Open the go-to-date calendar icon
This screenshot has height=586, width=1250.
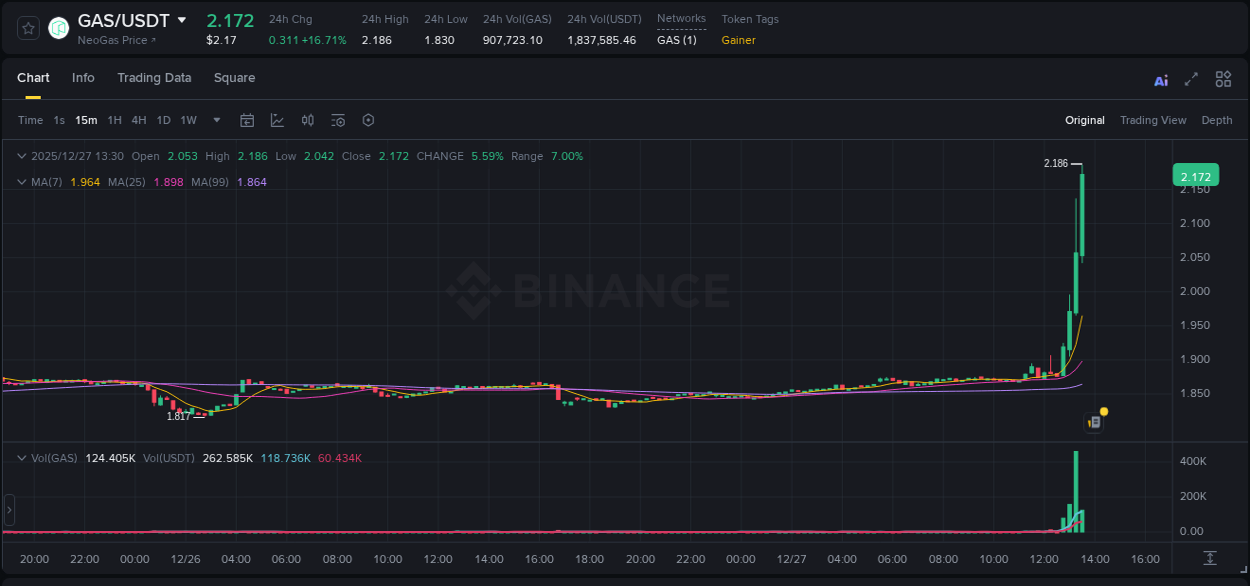point(247,120)
